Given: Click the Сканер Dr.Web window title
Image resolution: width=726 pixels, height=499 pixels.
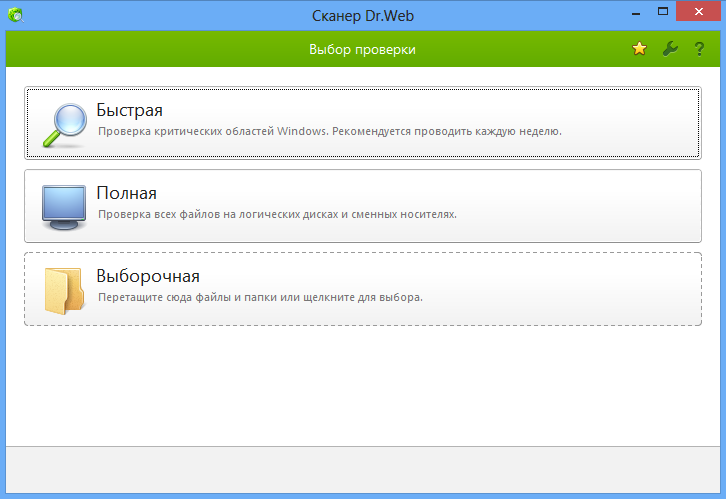Looking at the screenshot, I should [x=363, y=16].
